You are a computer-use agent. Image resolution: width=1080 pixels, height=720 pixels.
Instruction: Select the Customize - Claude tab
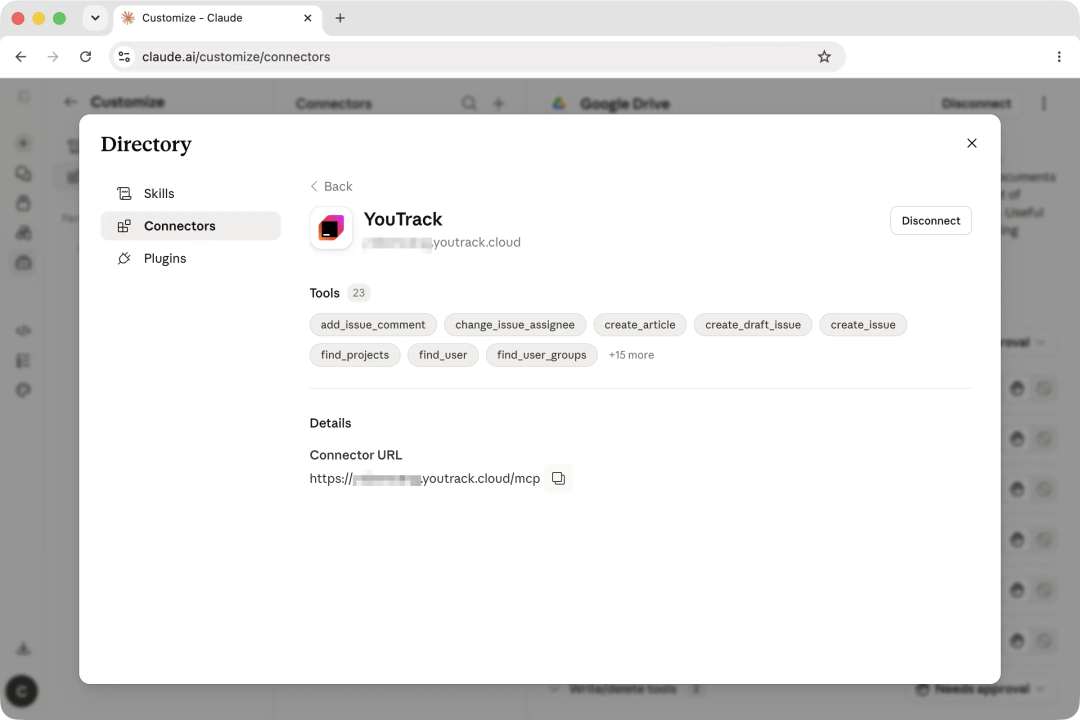coord(216,18)
